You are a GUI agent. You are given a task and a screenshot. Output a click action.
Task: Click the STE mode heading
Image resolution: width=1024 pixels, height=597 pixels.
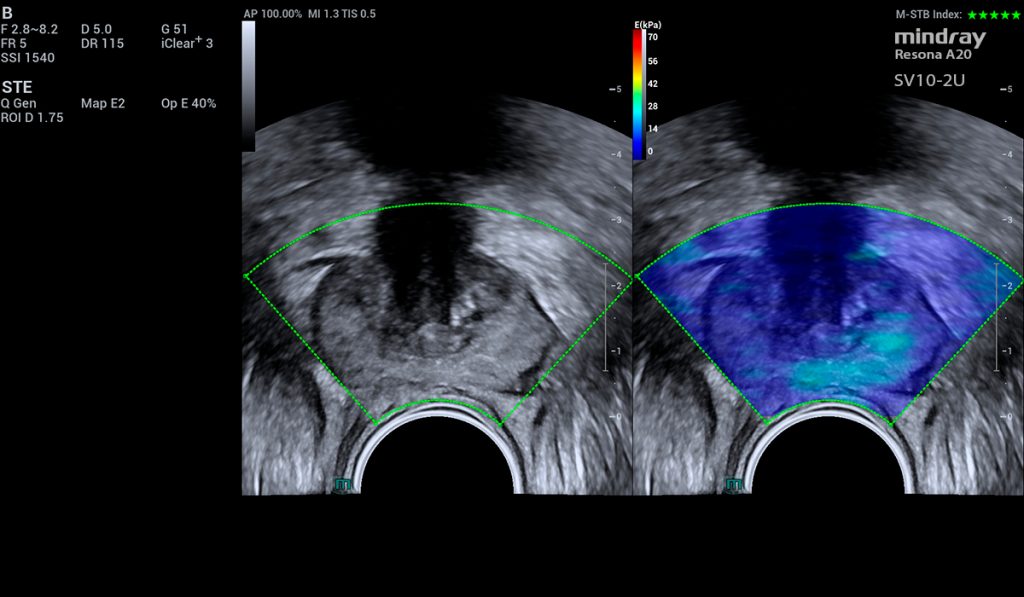(x=16, y=87)
